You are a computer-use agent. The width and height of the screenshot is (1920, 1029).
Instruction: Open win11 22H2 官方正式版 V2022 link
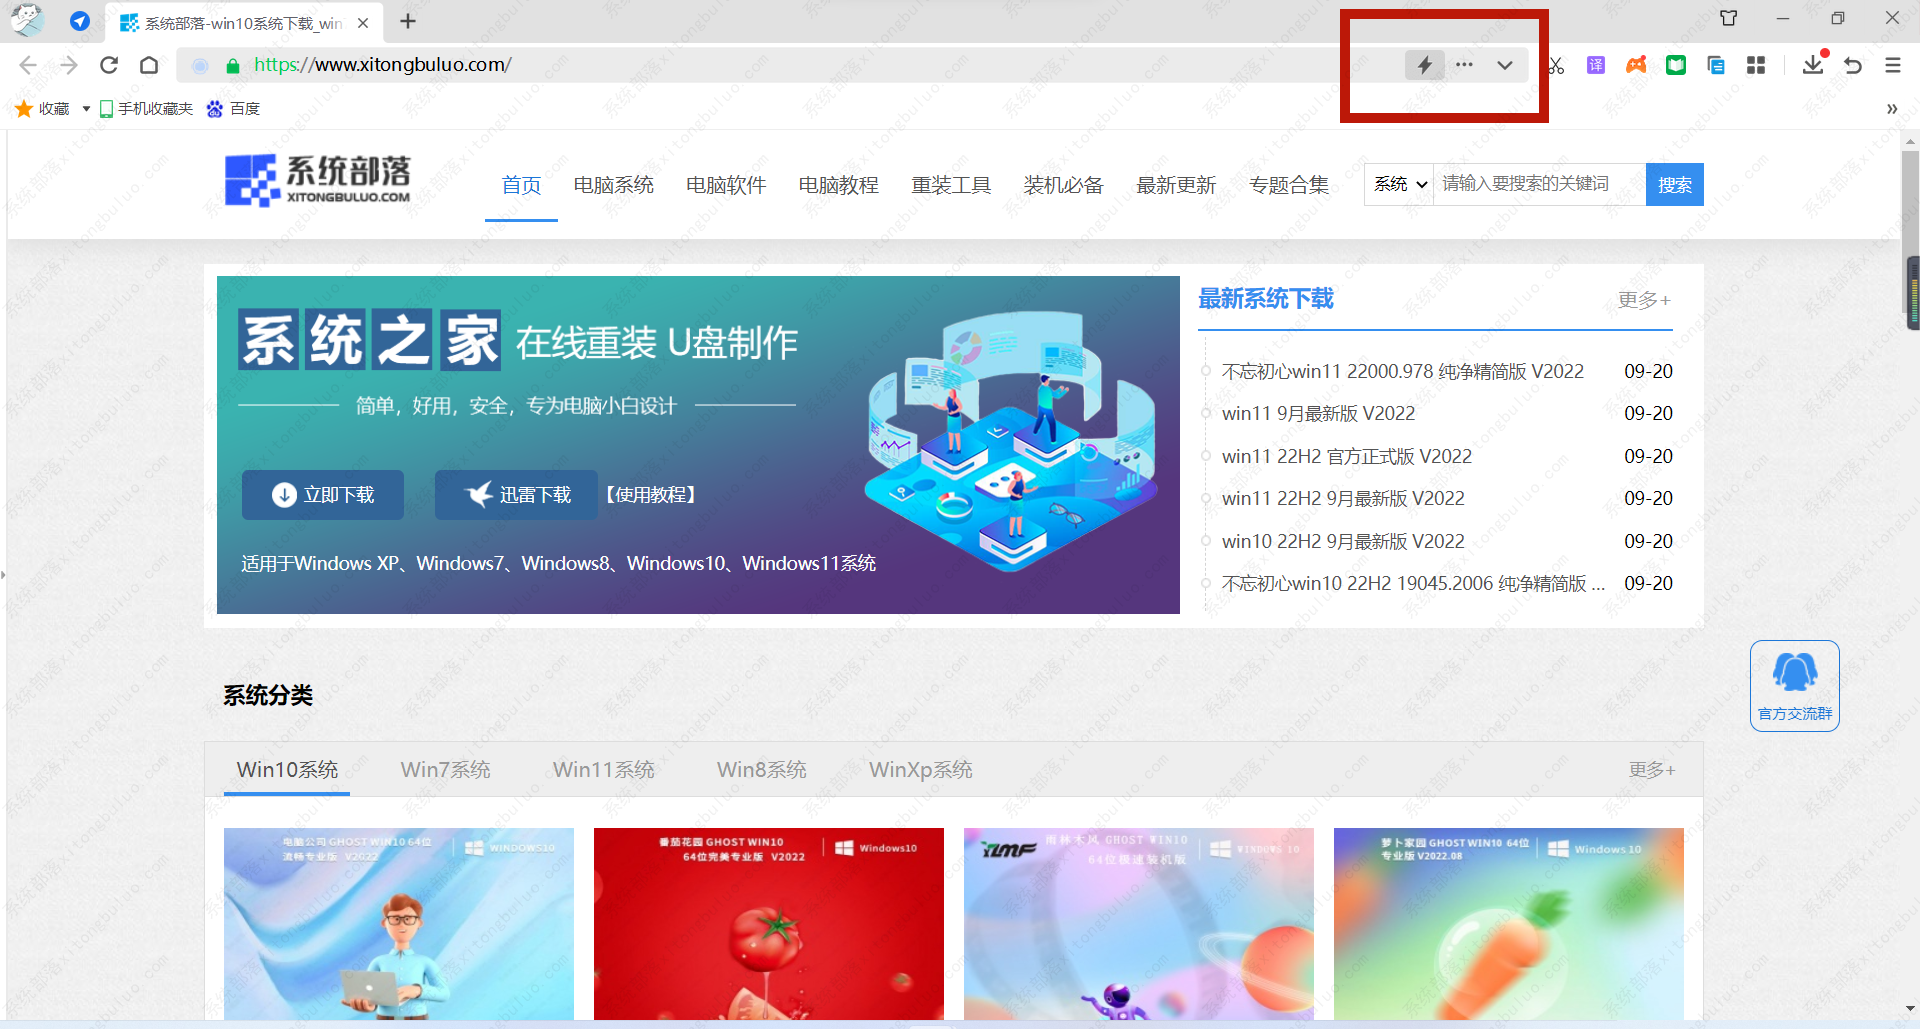coord(1347,456)
